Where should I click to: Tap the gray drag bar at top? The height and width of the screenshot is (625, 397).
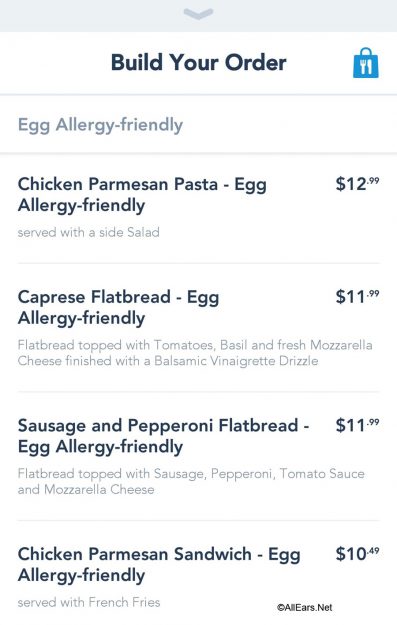(198, 16)
